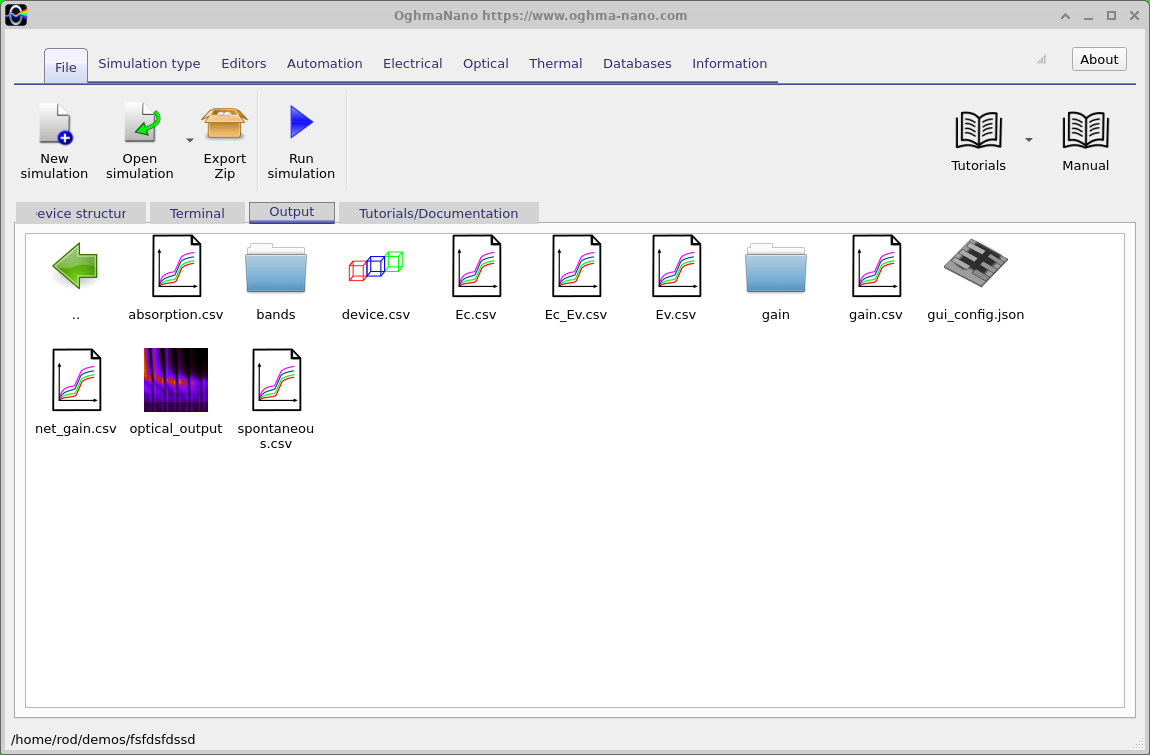Image resolution: width=1150 pixels, height=755 pixels.
Task: Open the Information ribbon tab
Action: click(729, 64)
